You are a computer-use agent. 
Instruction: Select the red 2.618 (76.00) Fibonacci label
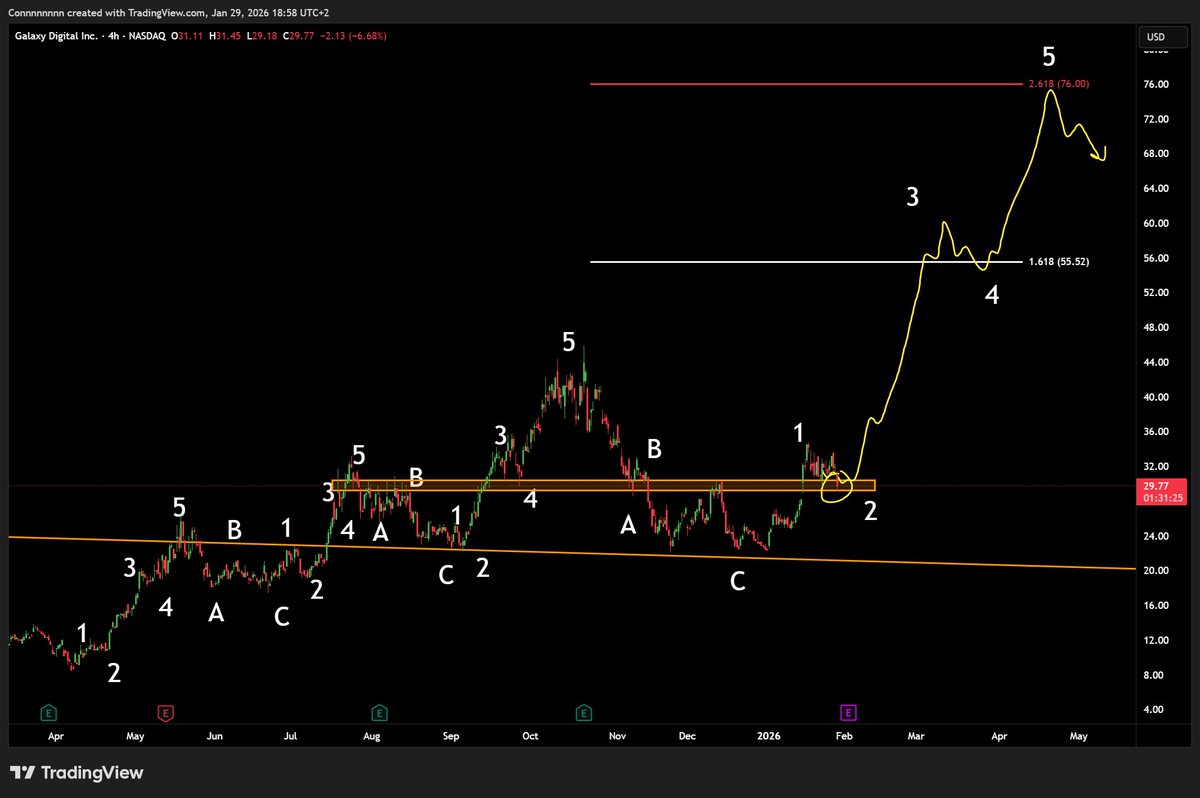[x=1058, y=84]
